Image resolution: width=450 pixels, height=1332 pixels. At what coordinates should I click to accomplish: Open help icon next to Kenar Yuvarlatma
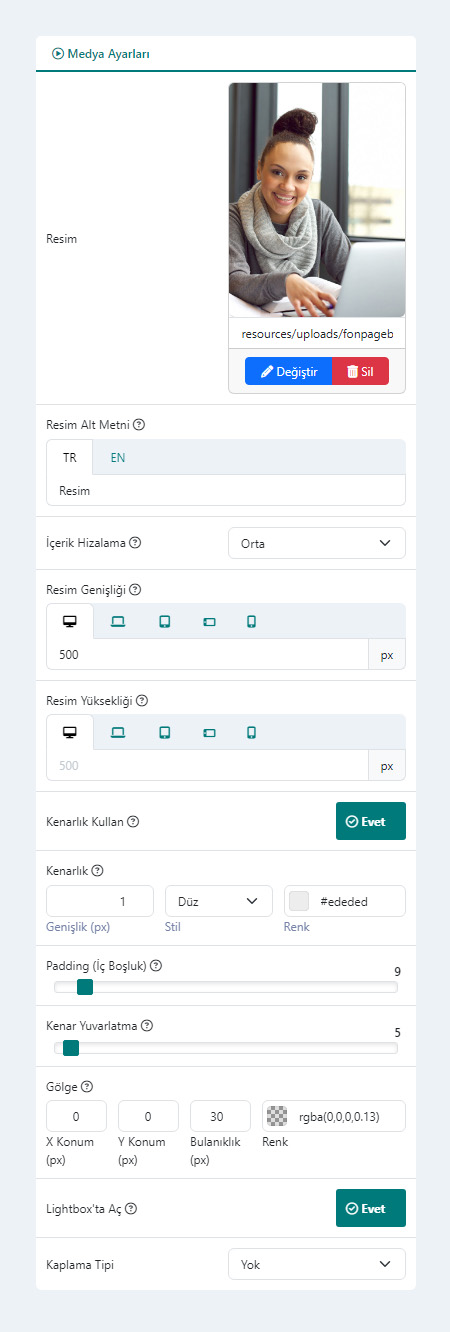coord(147,1025)
